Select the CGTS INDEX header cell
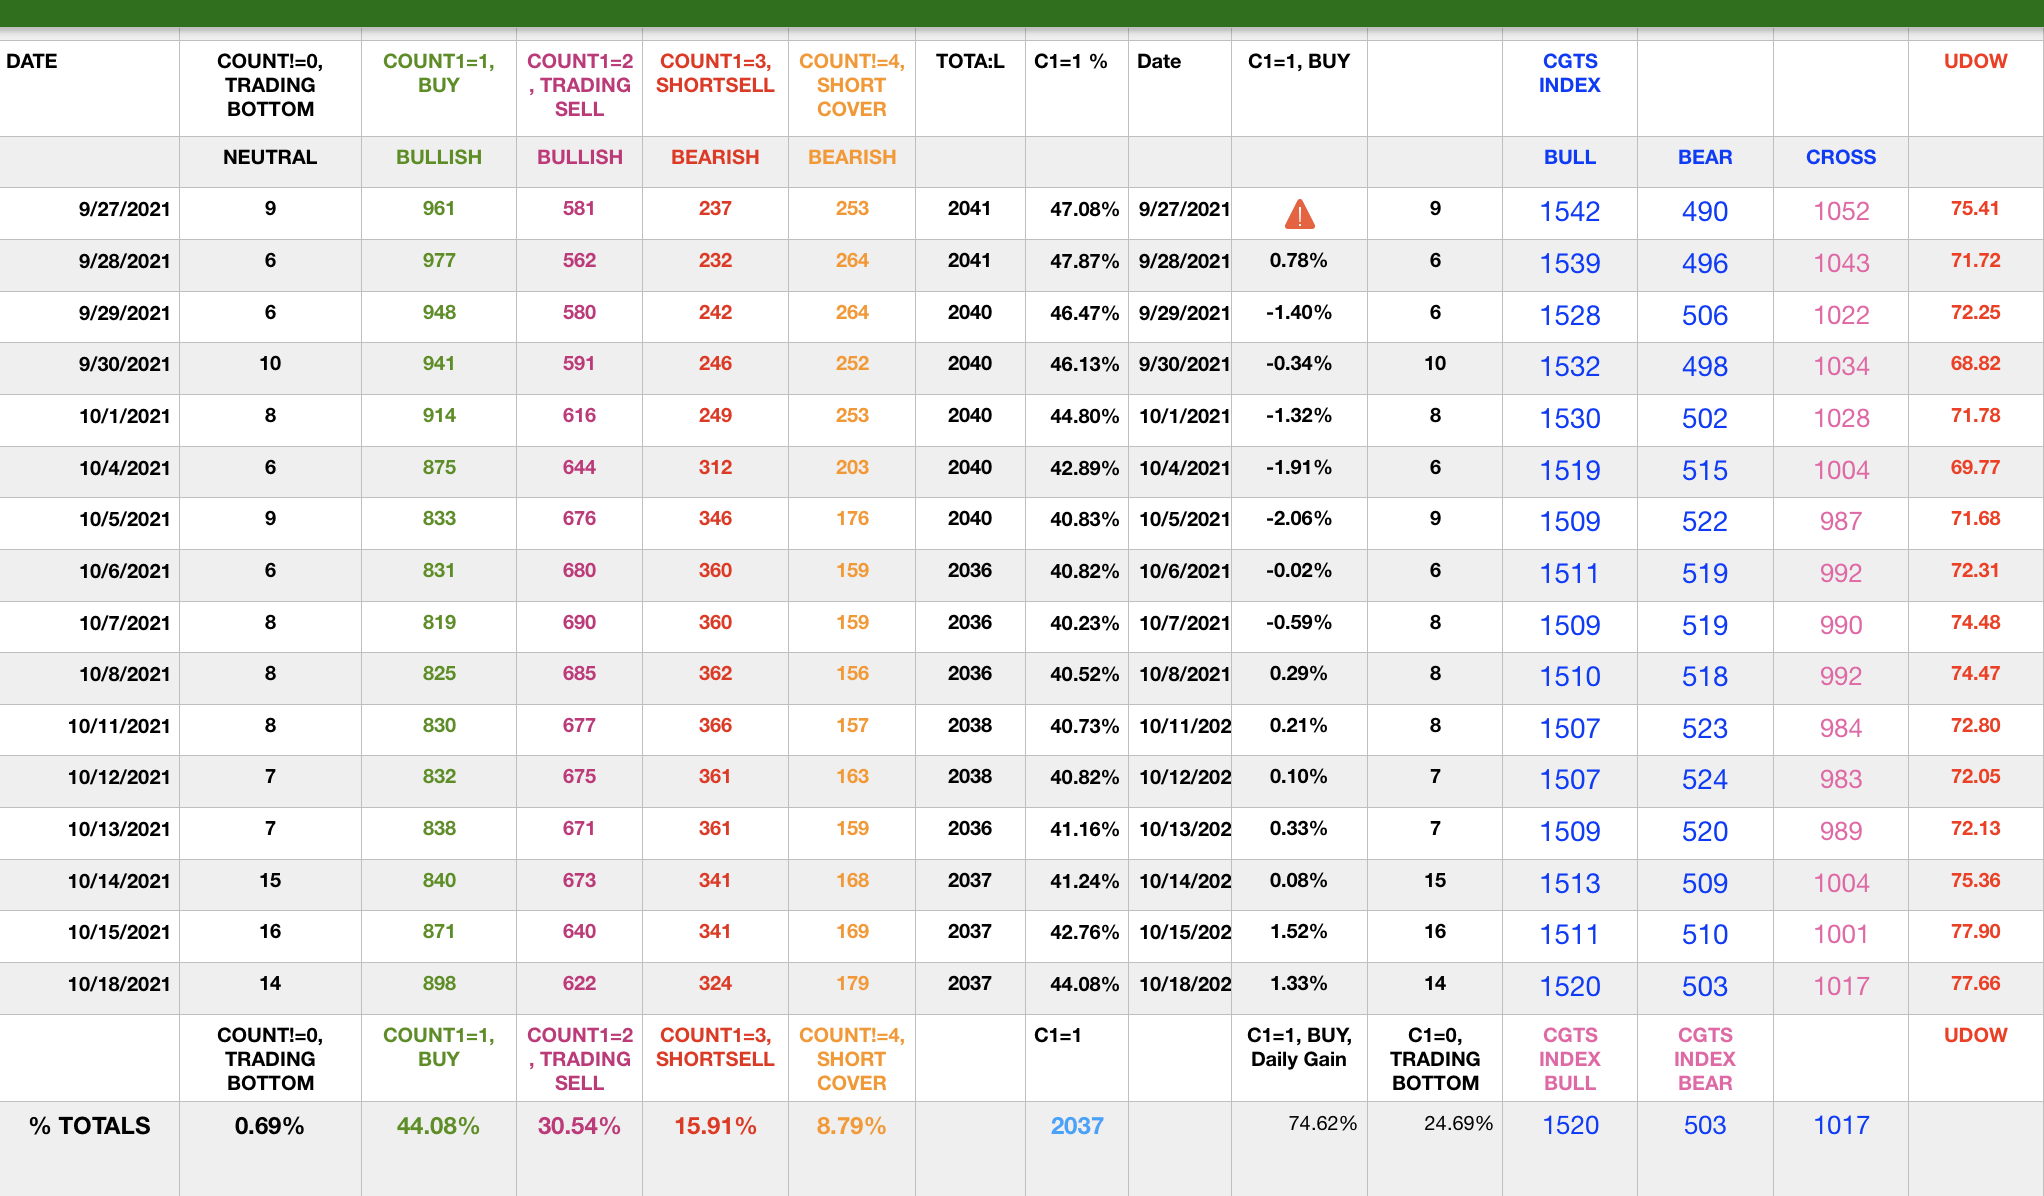The image size is (2044, 1196). point(1569,73)
